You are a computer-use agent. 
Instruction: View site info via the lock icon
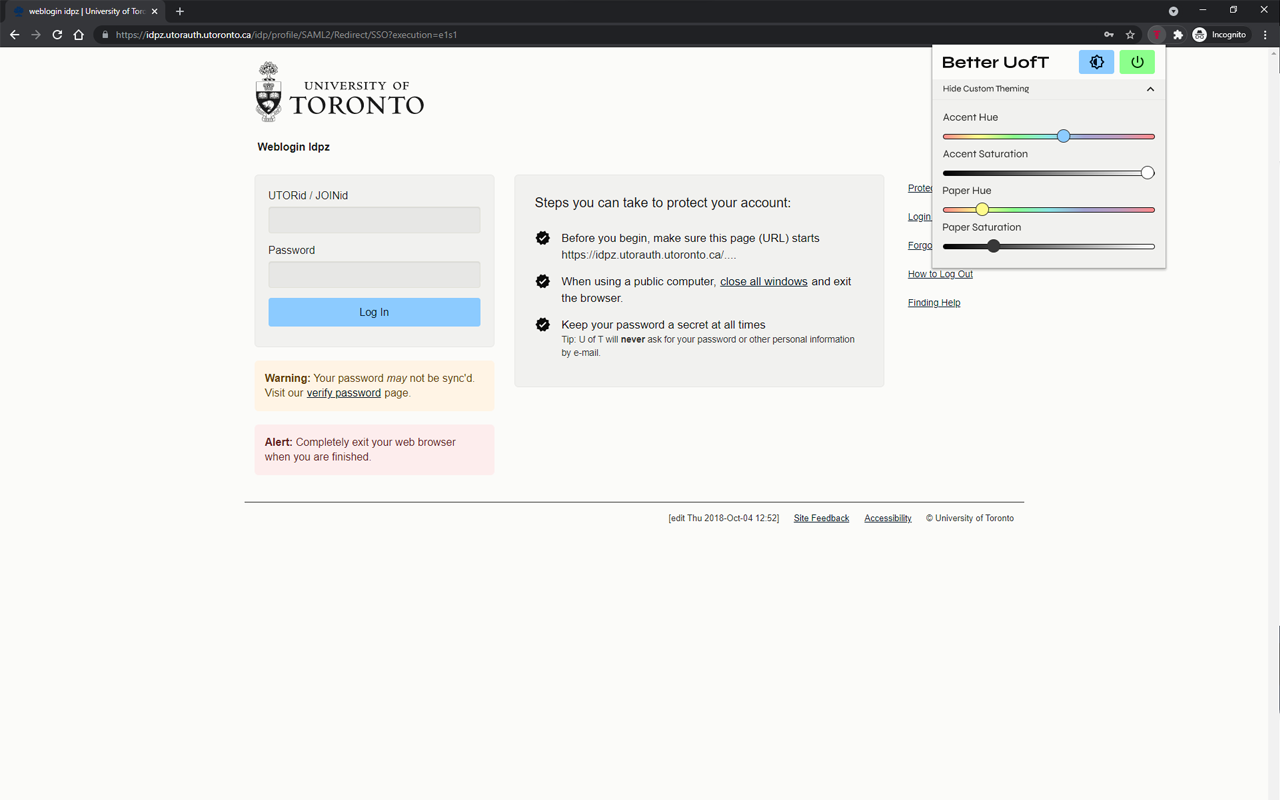pyautogui.click(x=105, y=35)
